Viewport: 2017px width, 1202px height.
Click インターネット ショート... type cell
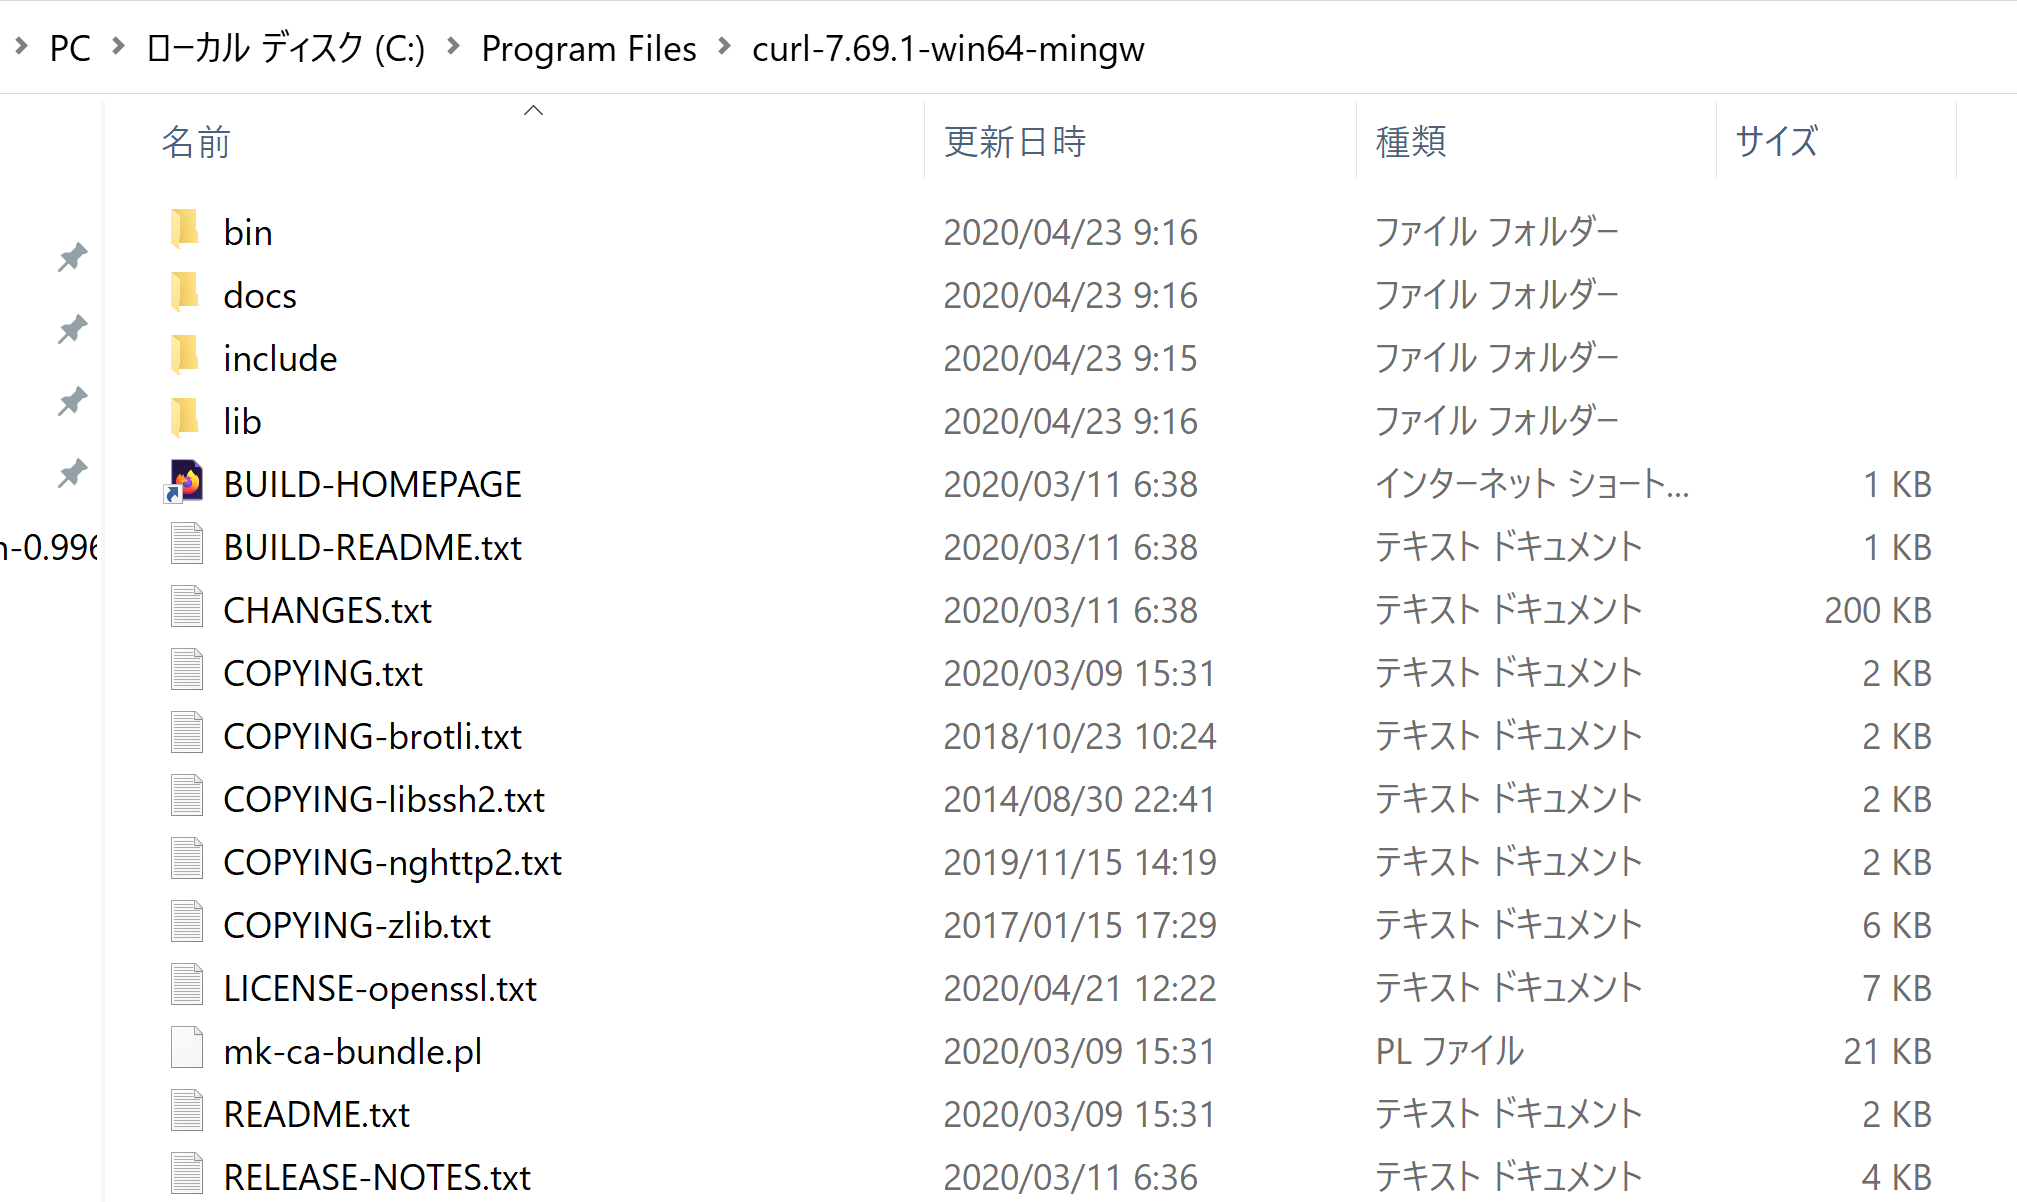pyautogui.click(x=1532, y=484)
